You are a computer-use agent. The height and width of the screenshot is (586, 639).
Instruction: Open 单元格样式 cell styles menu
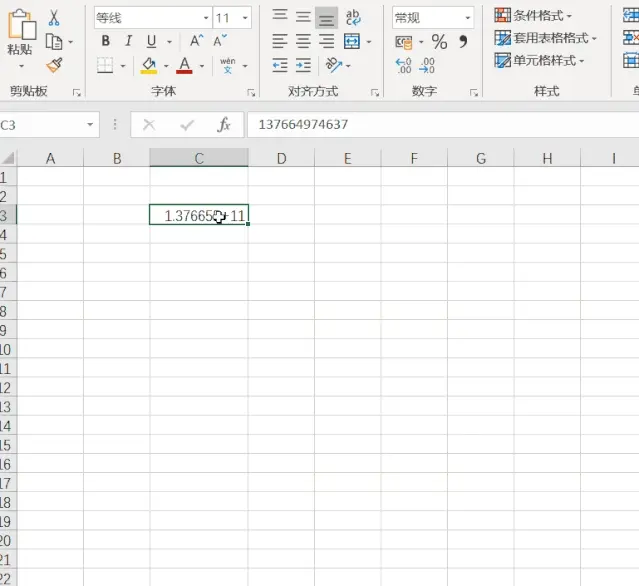coord(540,60)
